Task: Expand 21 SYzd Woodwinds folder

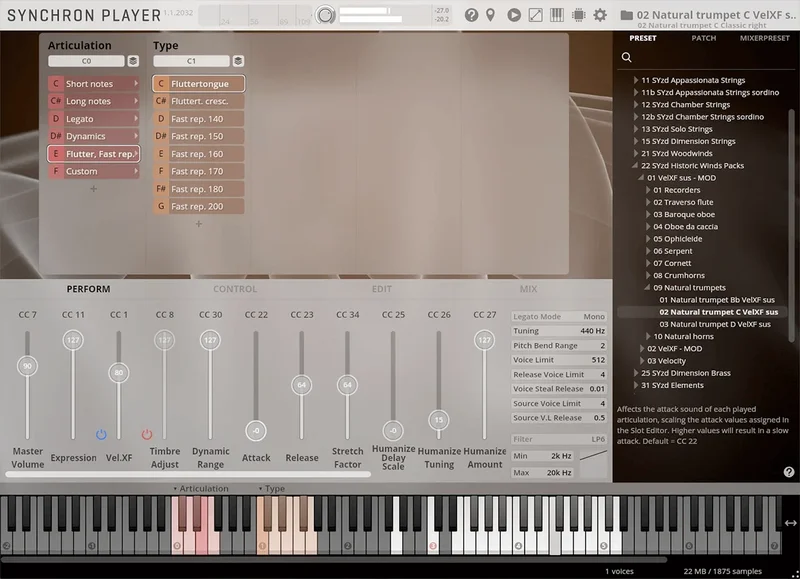Action: click(636, 154)
